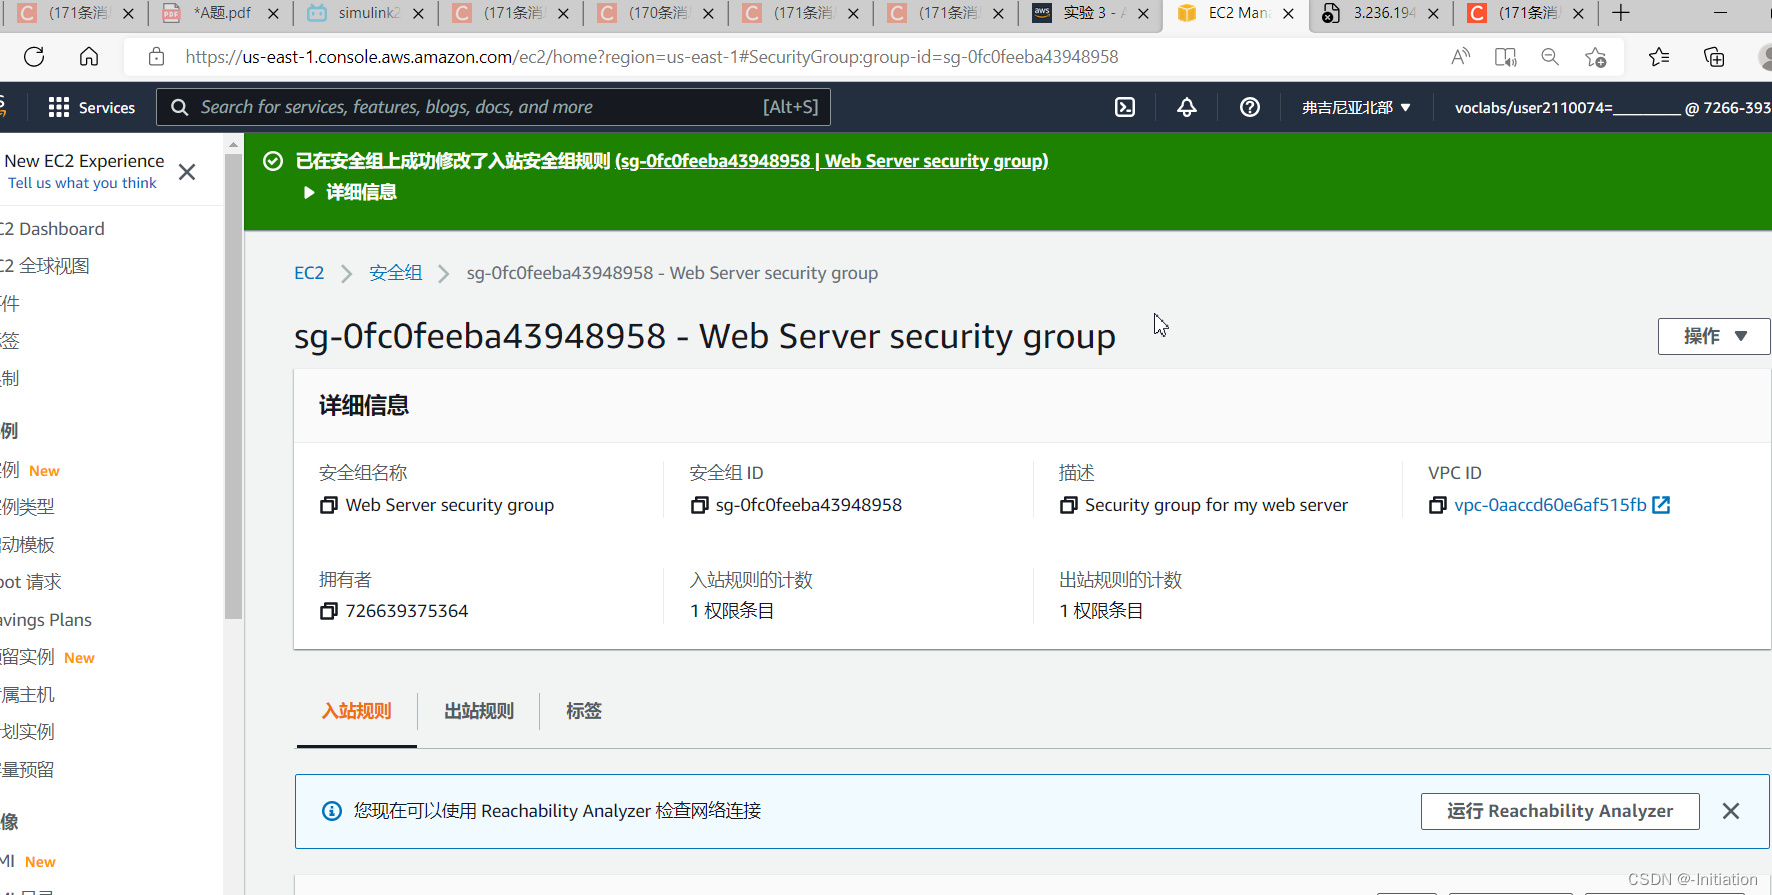Copy the VPC ID value
The width and height of the screenshot is (1772, 895).
point(1437,505)
